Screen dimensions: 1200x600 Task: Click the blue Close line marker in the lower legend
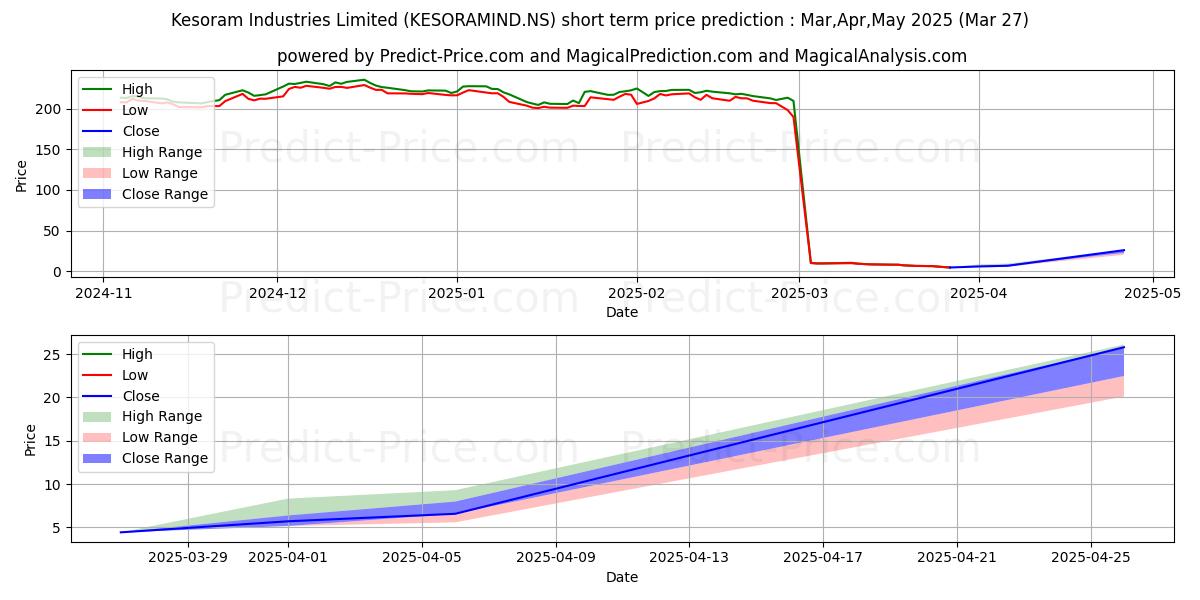point(99,396)
